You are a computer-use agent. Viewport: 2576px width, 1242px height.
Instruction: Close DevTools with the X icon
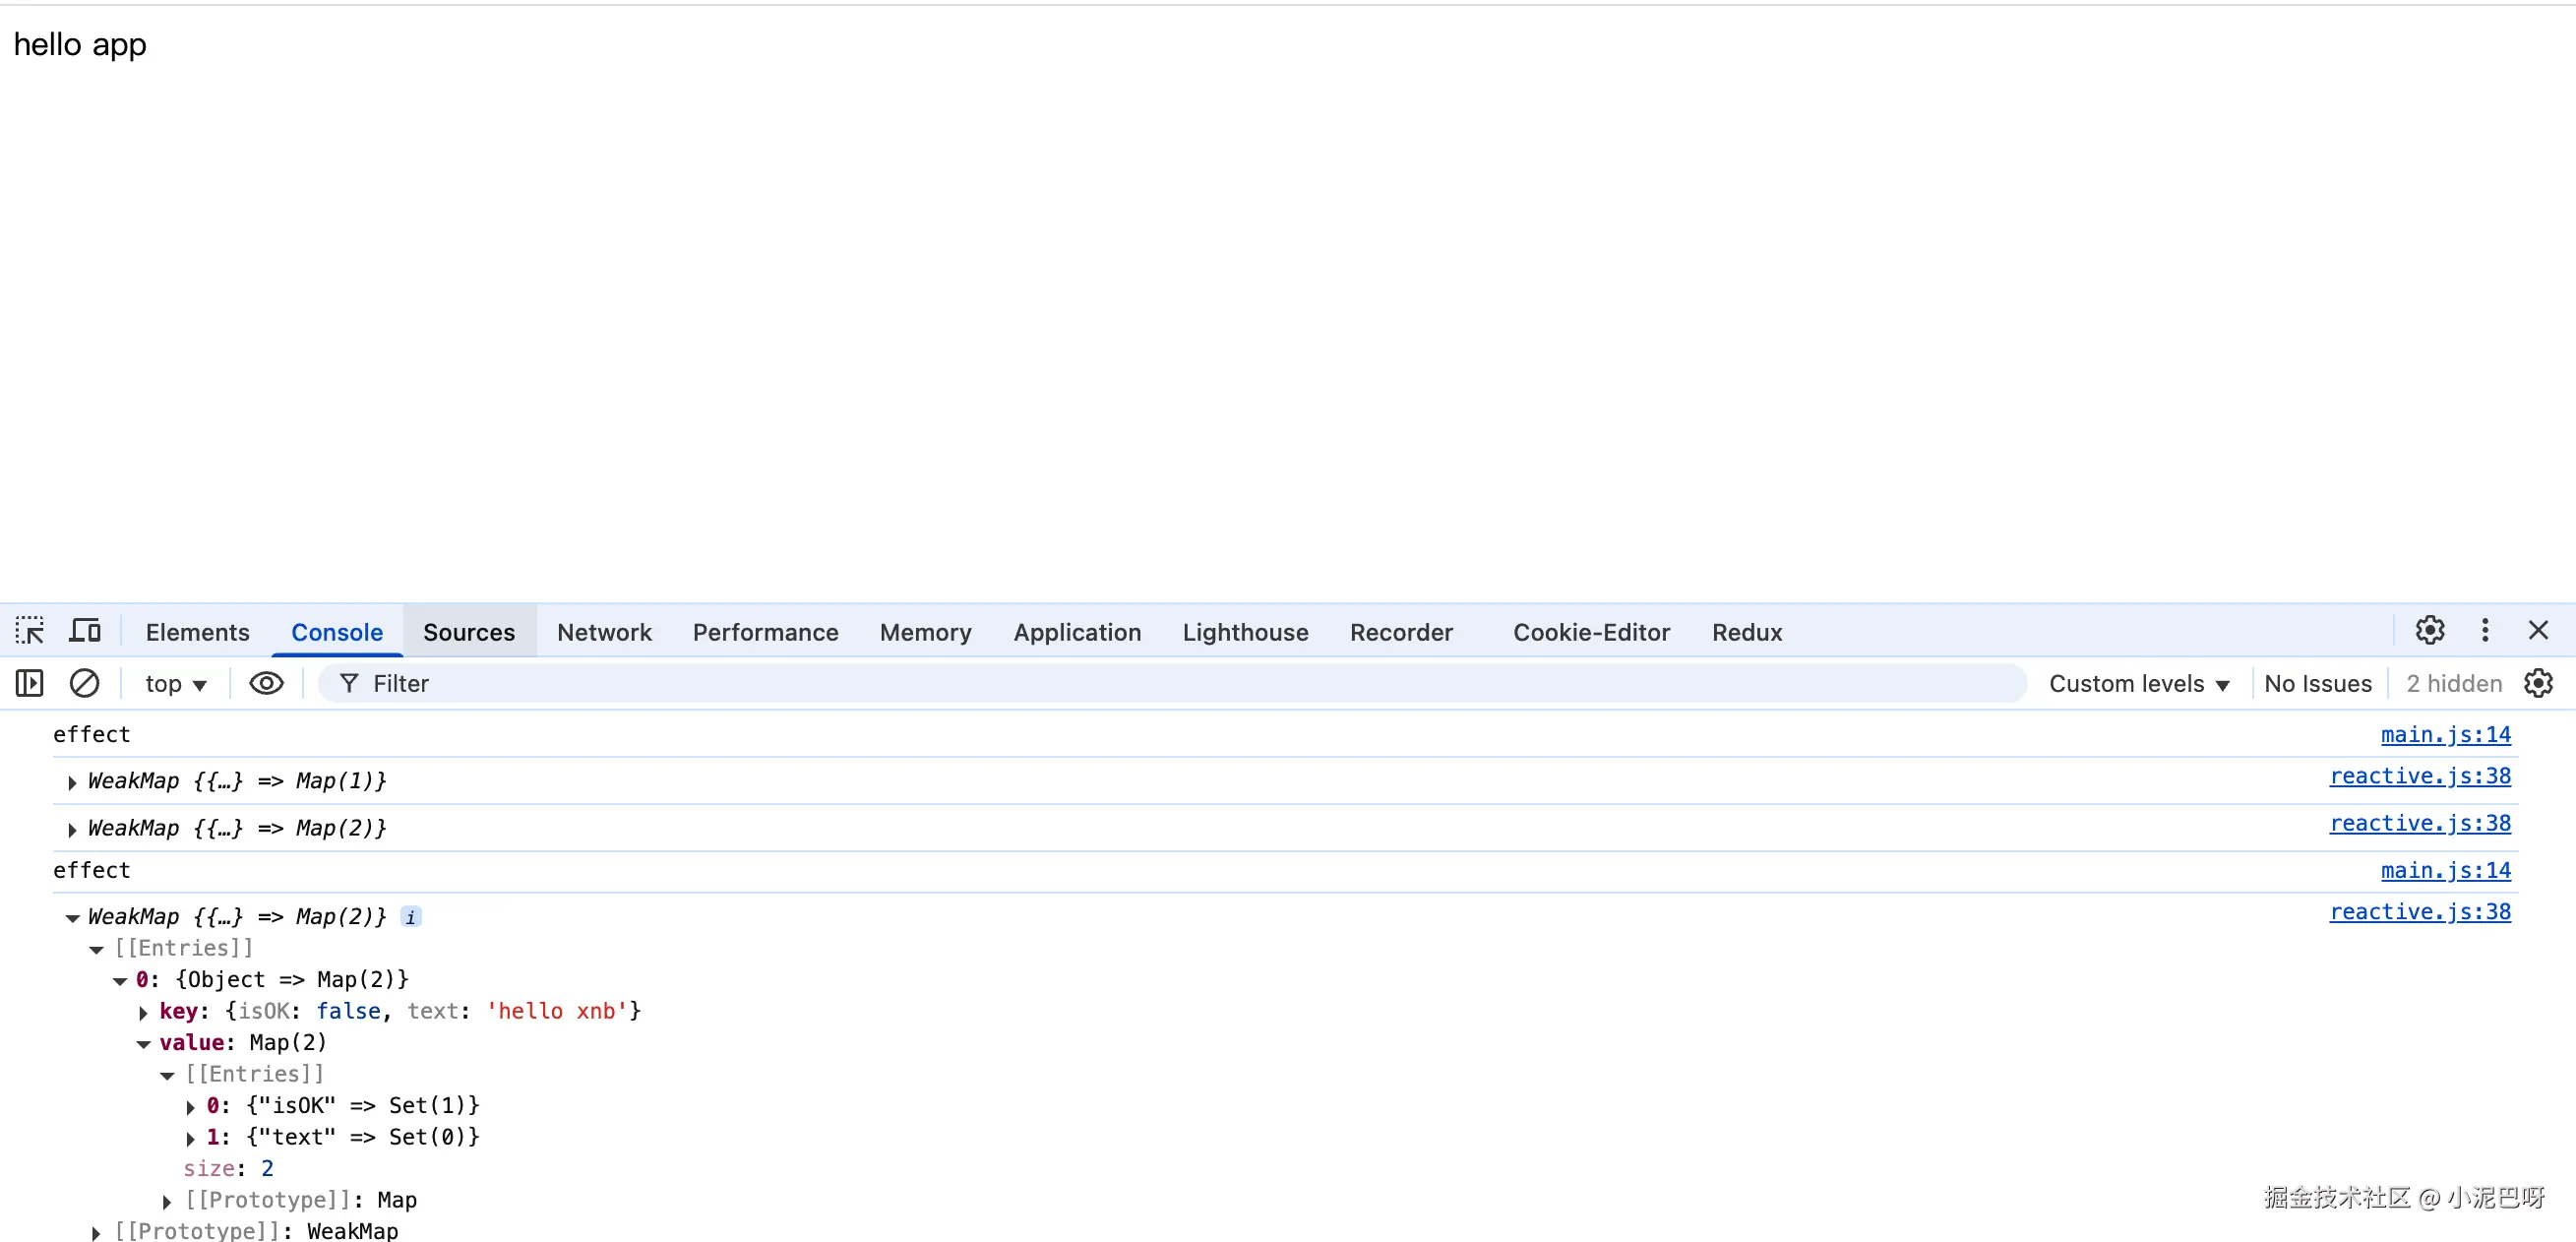[2538, 630]
